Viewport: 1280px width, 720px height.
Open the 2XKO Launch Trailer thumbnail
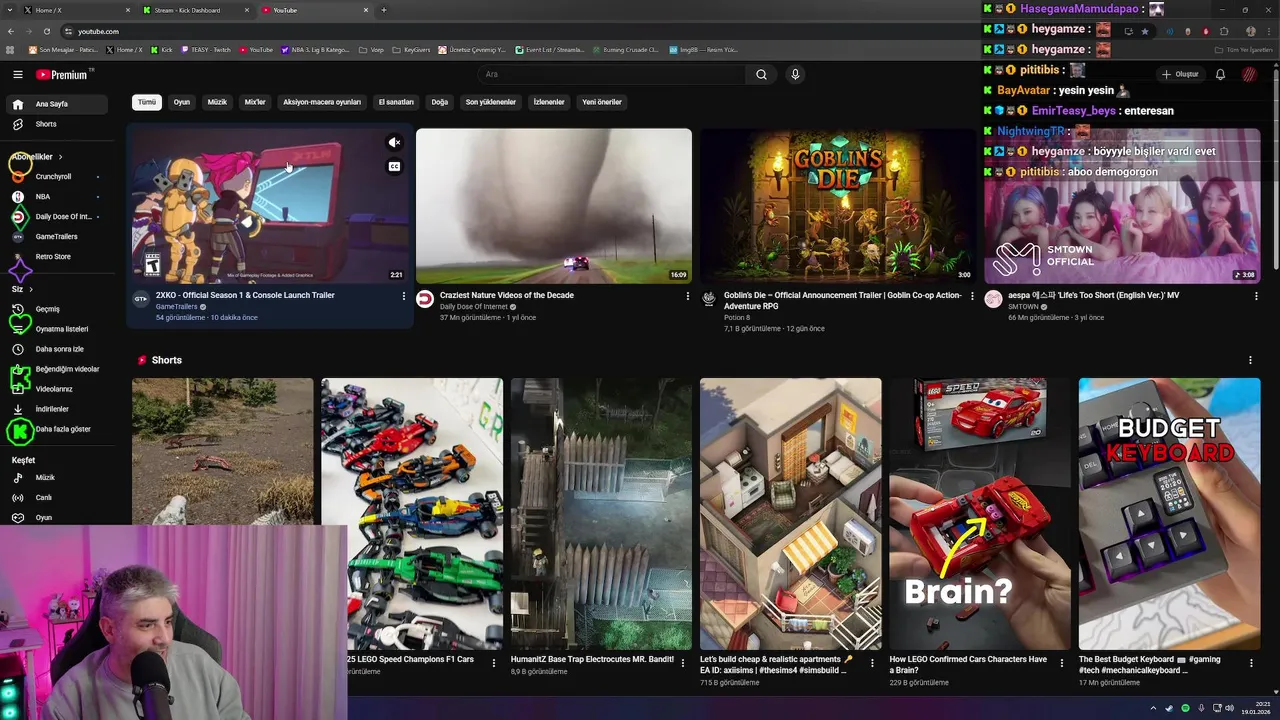[x=270, y=206]
